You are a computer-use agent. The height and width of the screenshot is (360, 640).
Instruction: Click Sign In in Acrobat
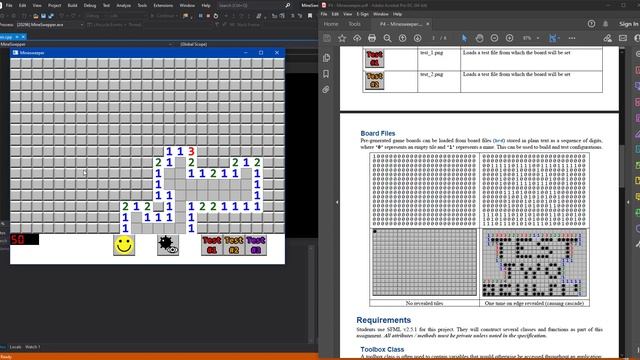pyautogui.click(x=628, y=24)
